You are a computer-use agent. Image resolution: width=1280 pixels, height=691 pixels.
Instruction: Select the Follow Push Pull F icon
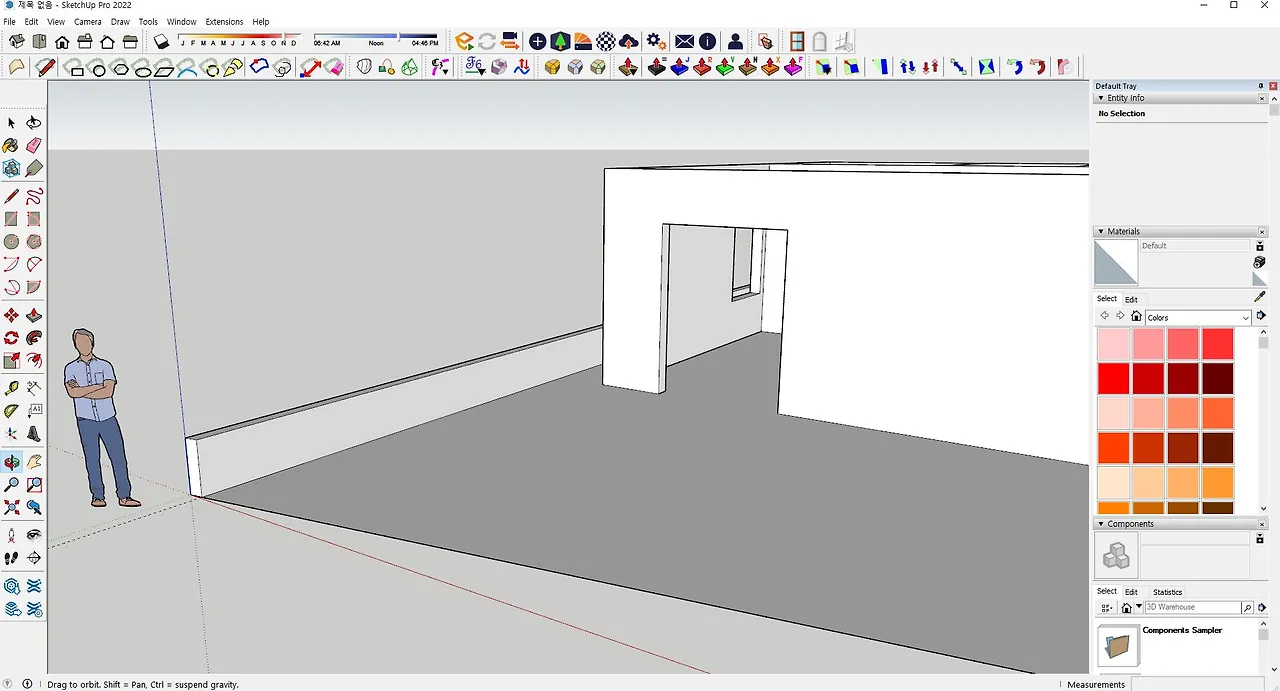(x=794, y=67)
